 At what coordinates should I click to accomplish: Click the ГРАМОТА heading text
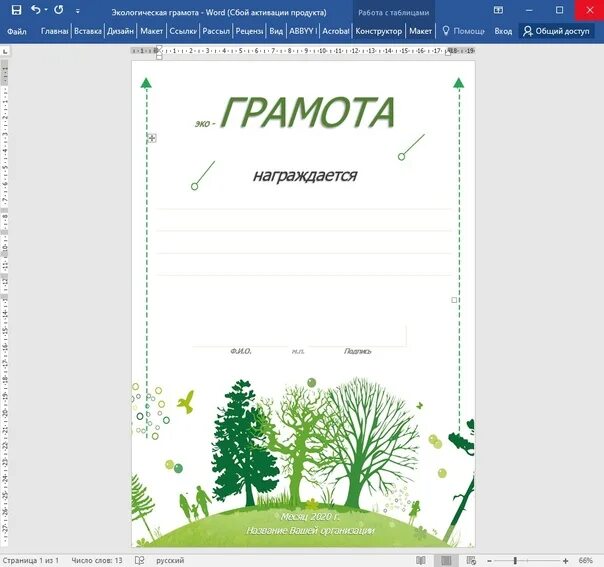pos(308,112)
